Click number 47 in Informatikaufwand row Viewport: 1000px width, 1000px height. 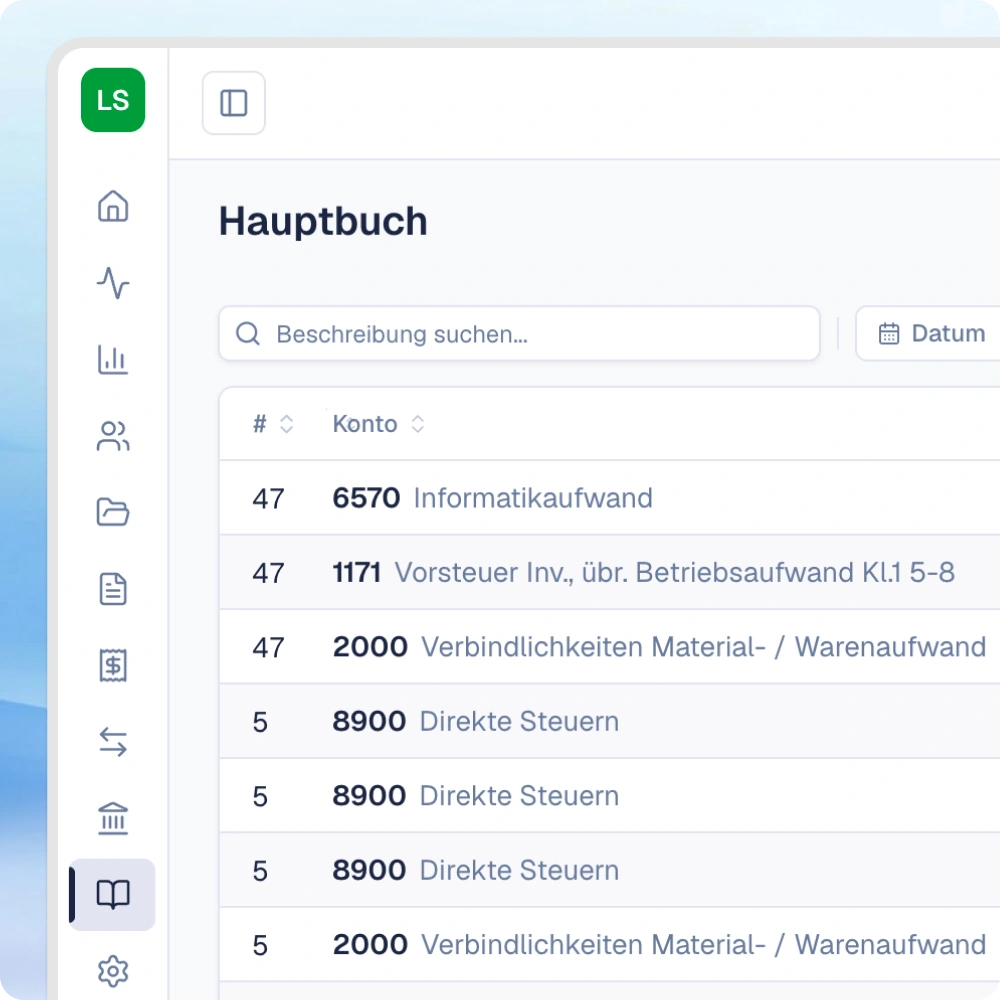pyautogui.click(x=268, y=499)
